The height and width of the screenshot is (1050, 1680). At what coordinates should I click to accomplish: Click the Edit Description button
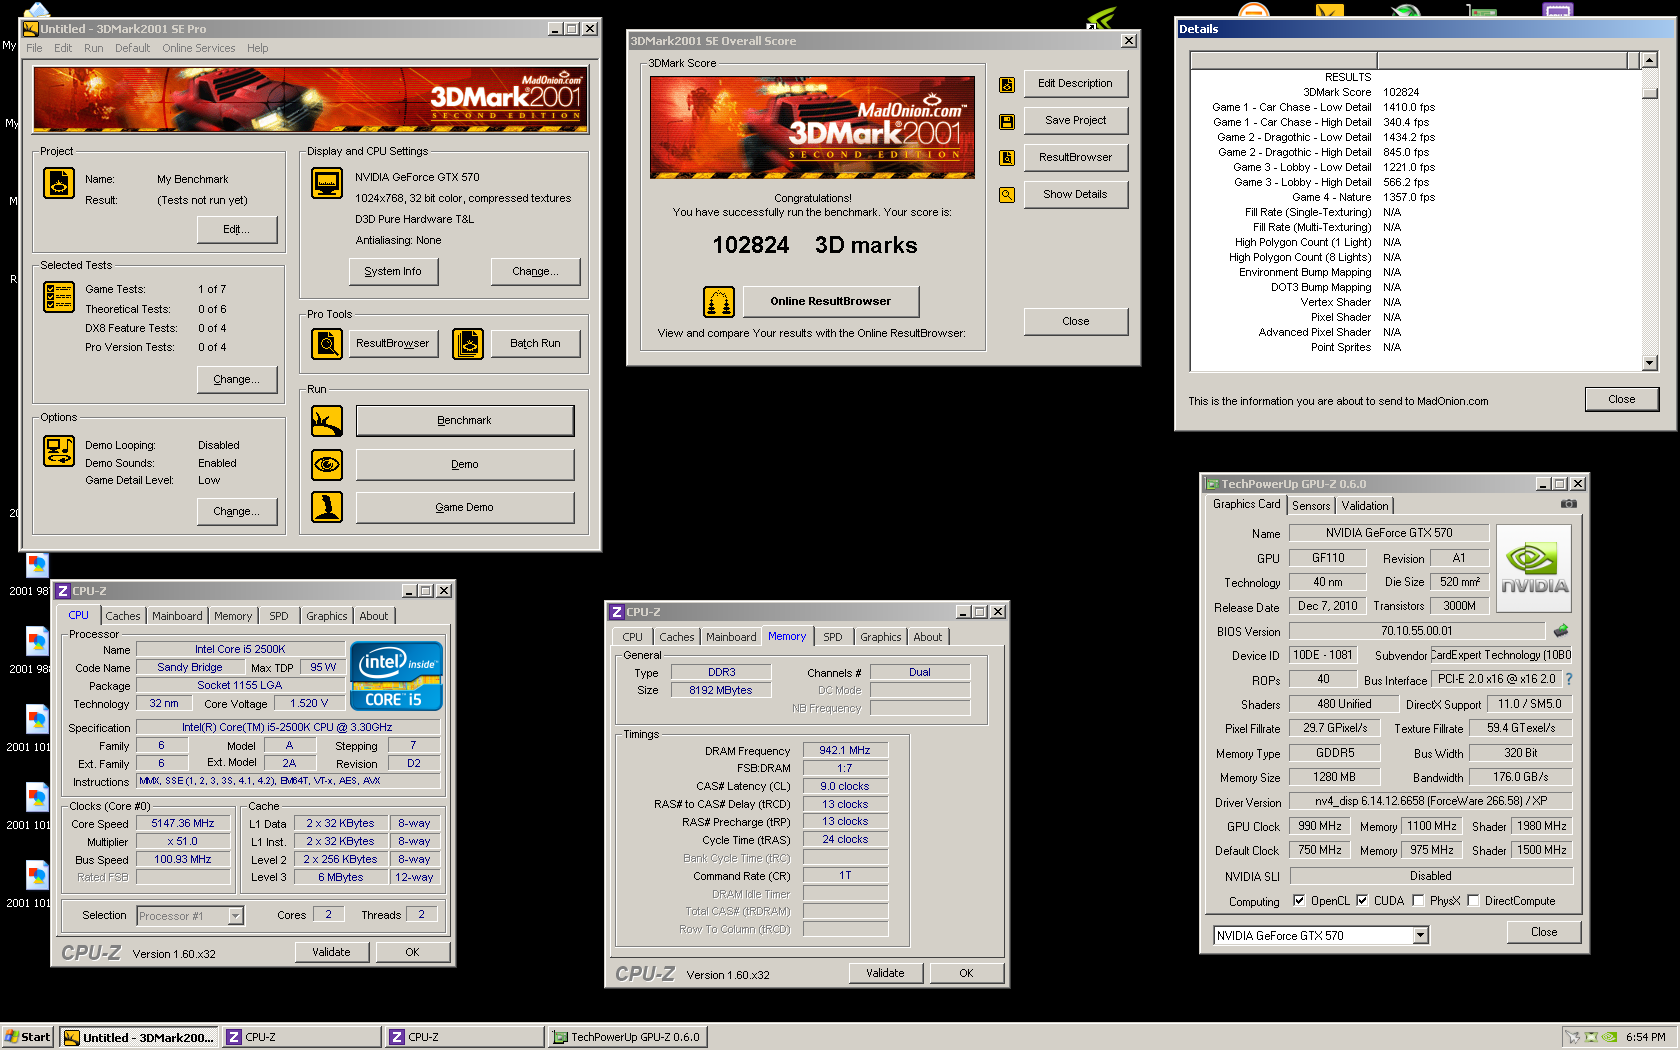coord(1076,83)
